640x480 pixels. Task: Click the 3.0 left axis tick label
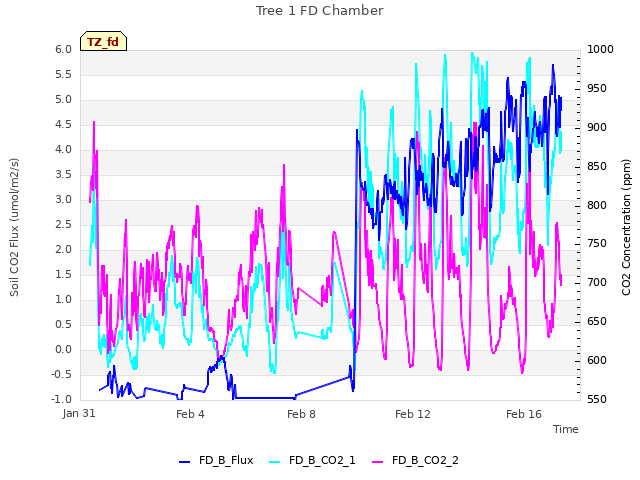point(64,200)
